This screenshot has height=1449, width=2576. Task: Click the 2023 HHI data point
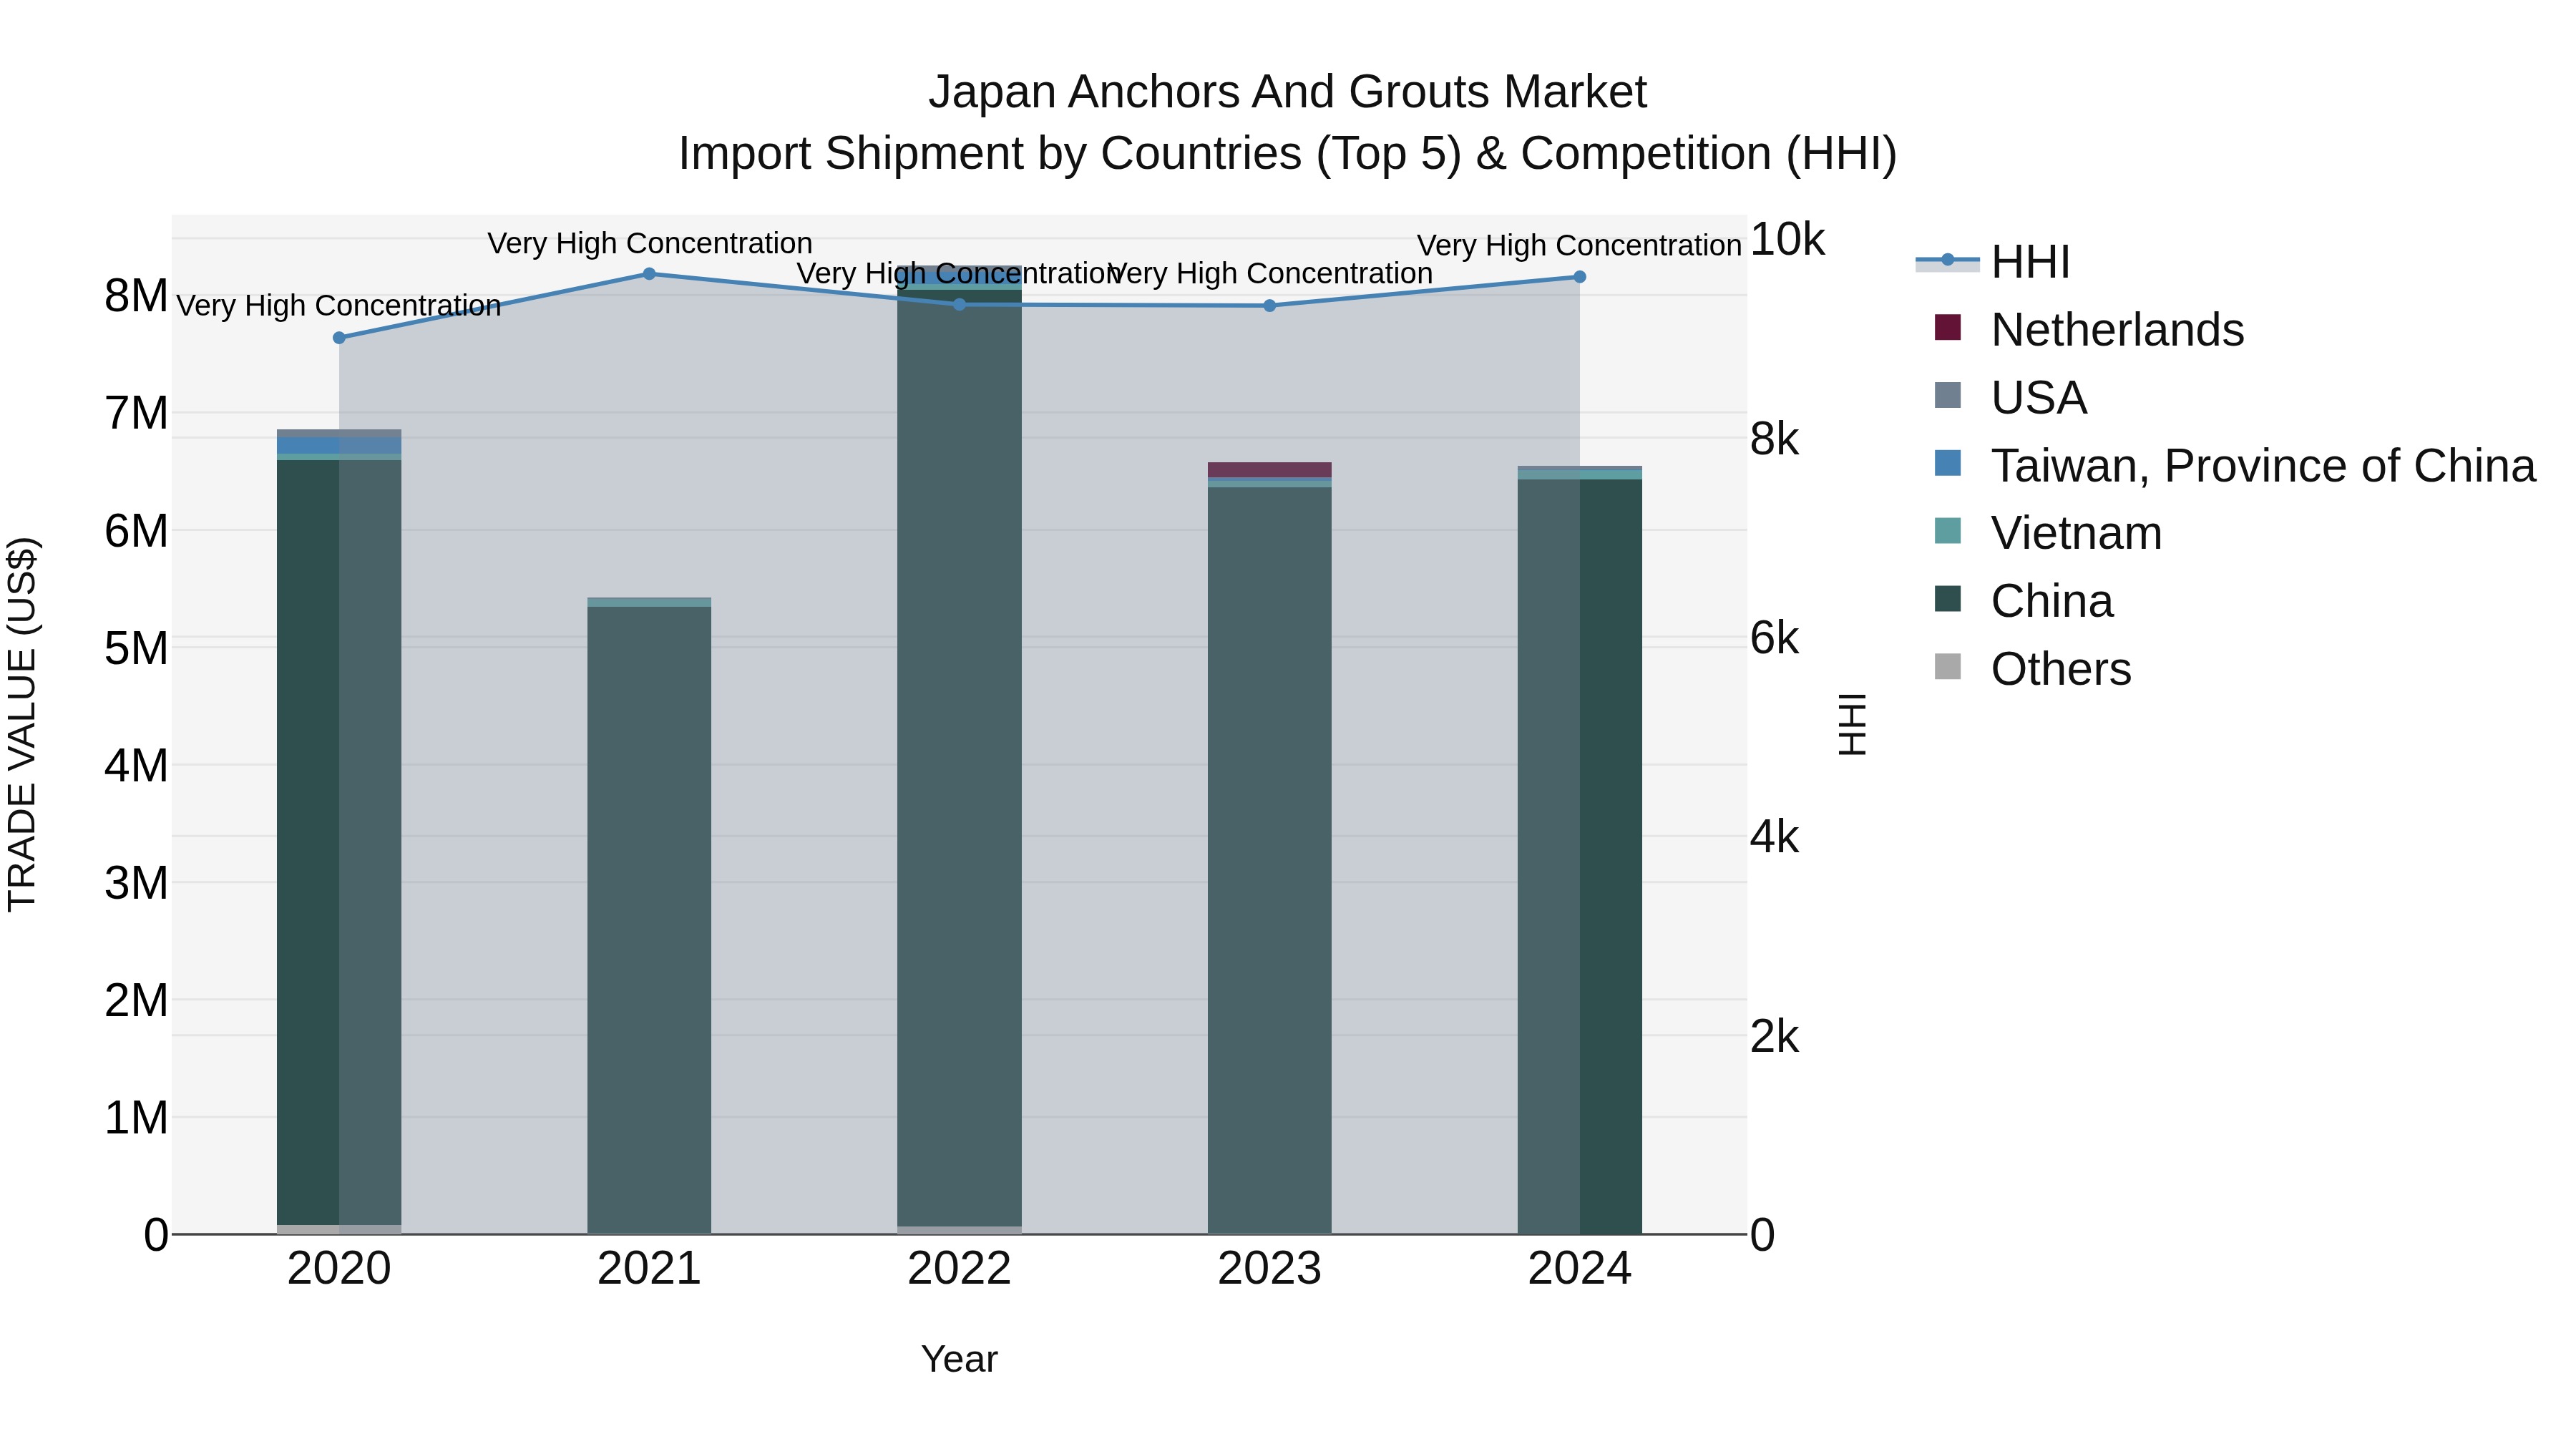tap(1270, 306)
